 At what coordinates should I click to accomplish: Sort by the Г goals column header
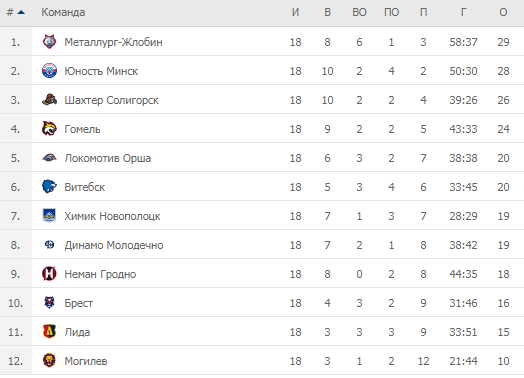pos(463,12)
